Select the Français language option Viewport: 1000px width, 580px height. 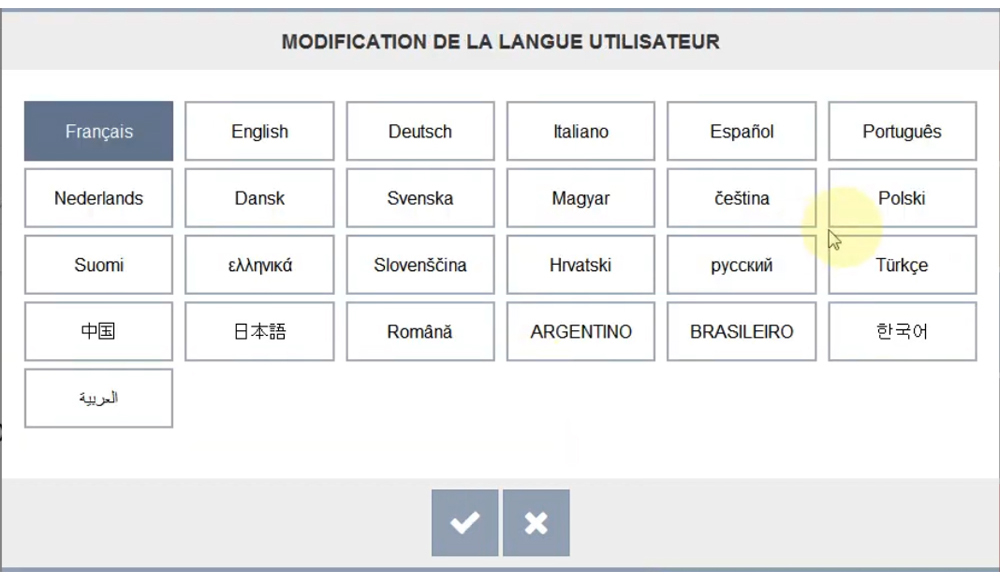tap(99, 131)
